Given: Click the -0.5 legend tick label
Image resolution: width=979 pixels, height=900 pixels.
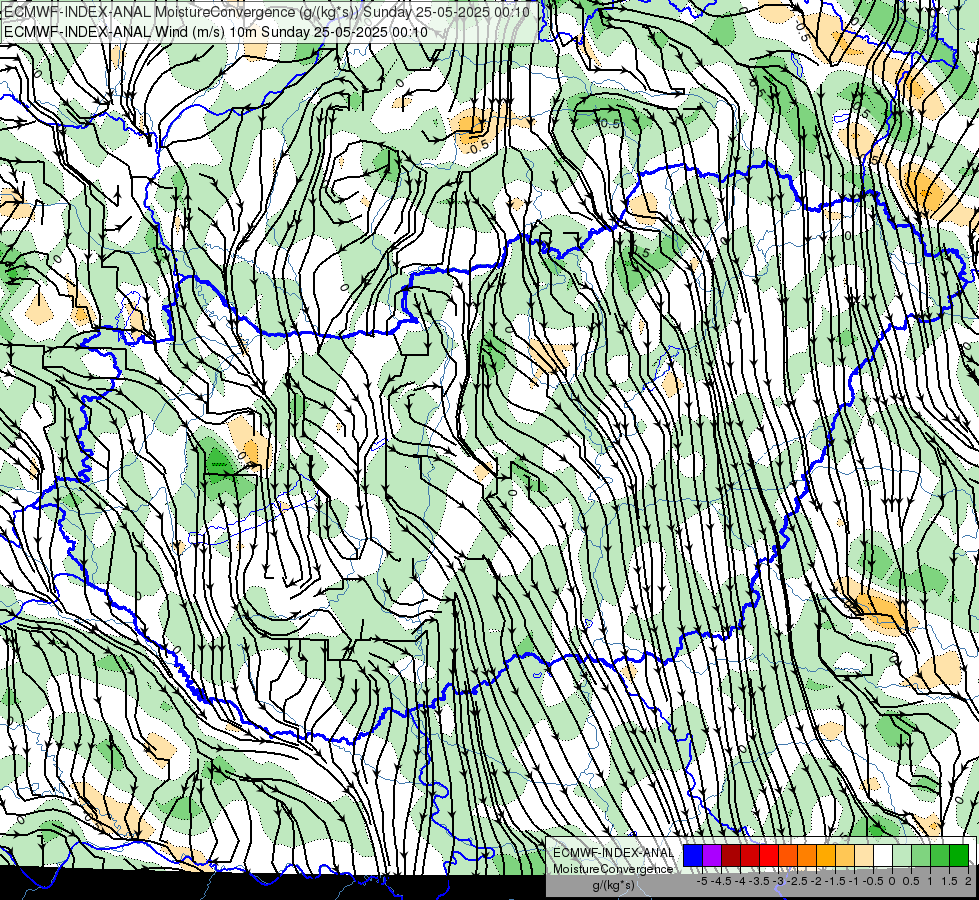Looking at the screenshot, I should click(x=873, y=881).
